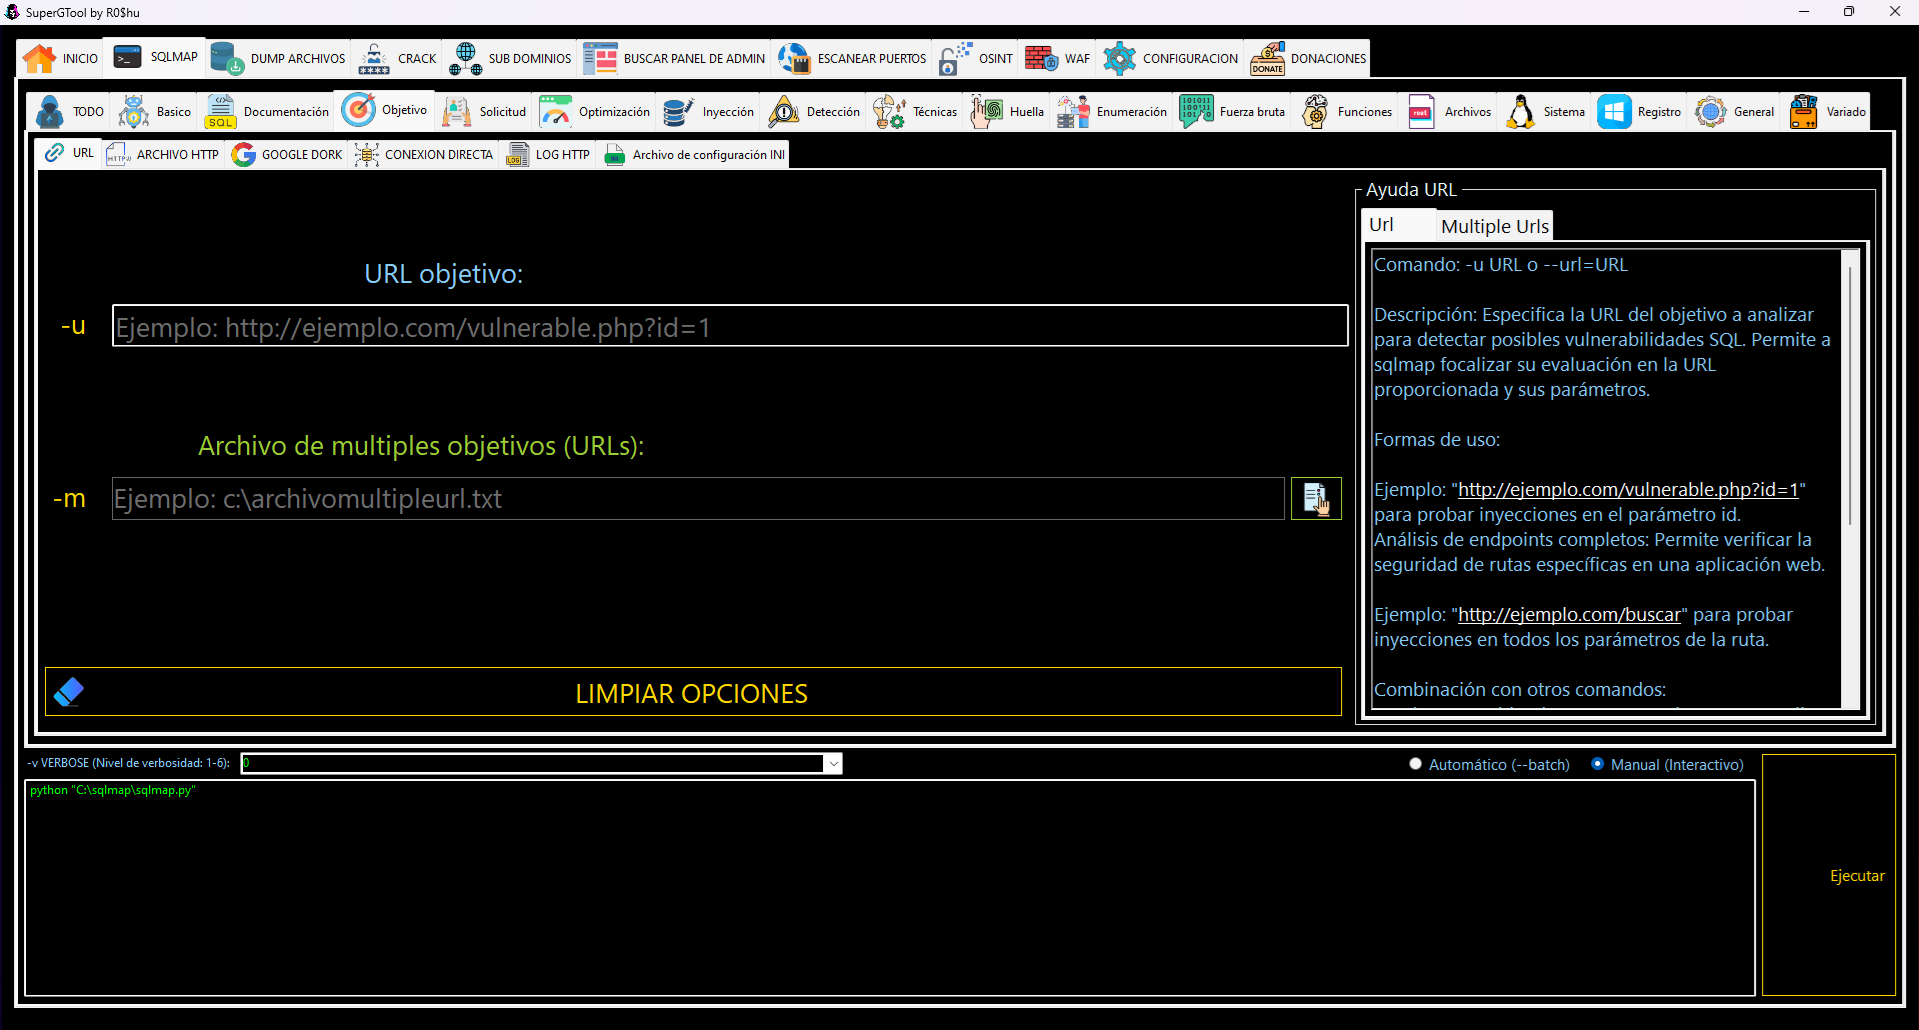Open DUMP ARCHIVOS tool

click(x=278, y=59)
